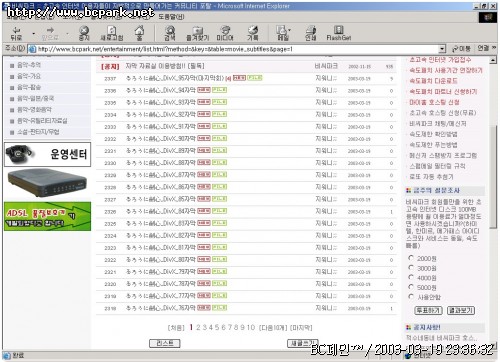This screenshot has width=500, height=362.
Task: Open 소설-판타지/무협 in the left sidebar
Action: point(38,132)
